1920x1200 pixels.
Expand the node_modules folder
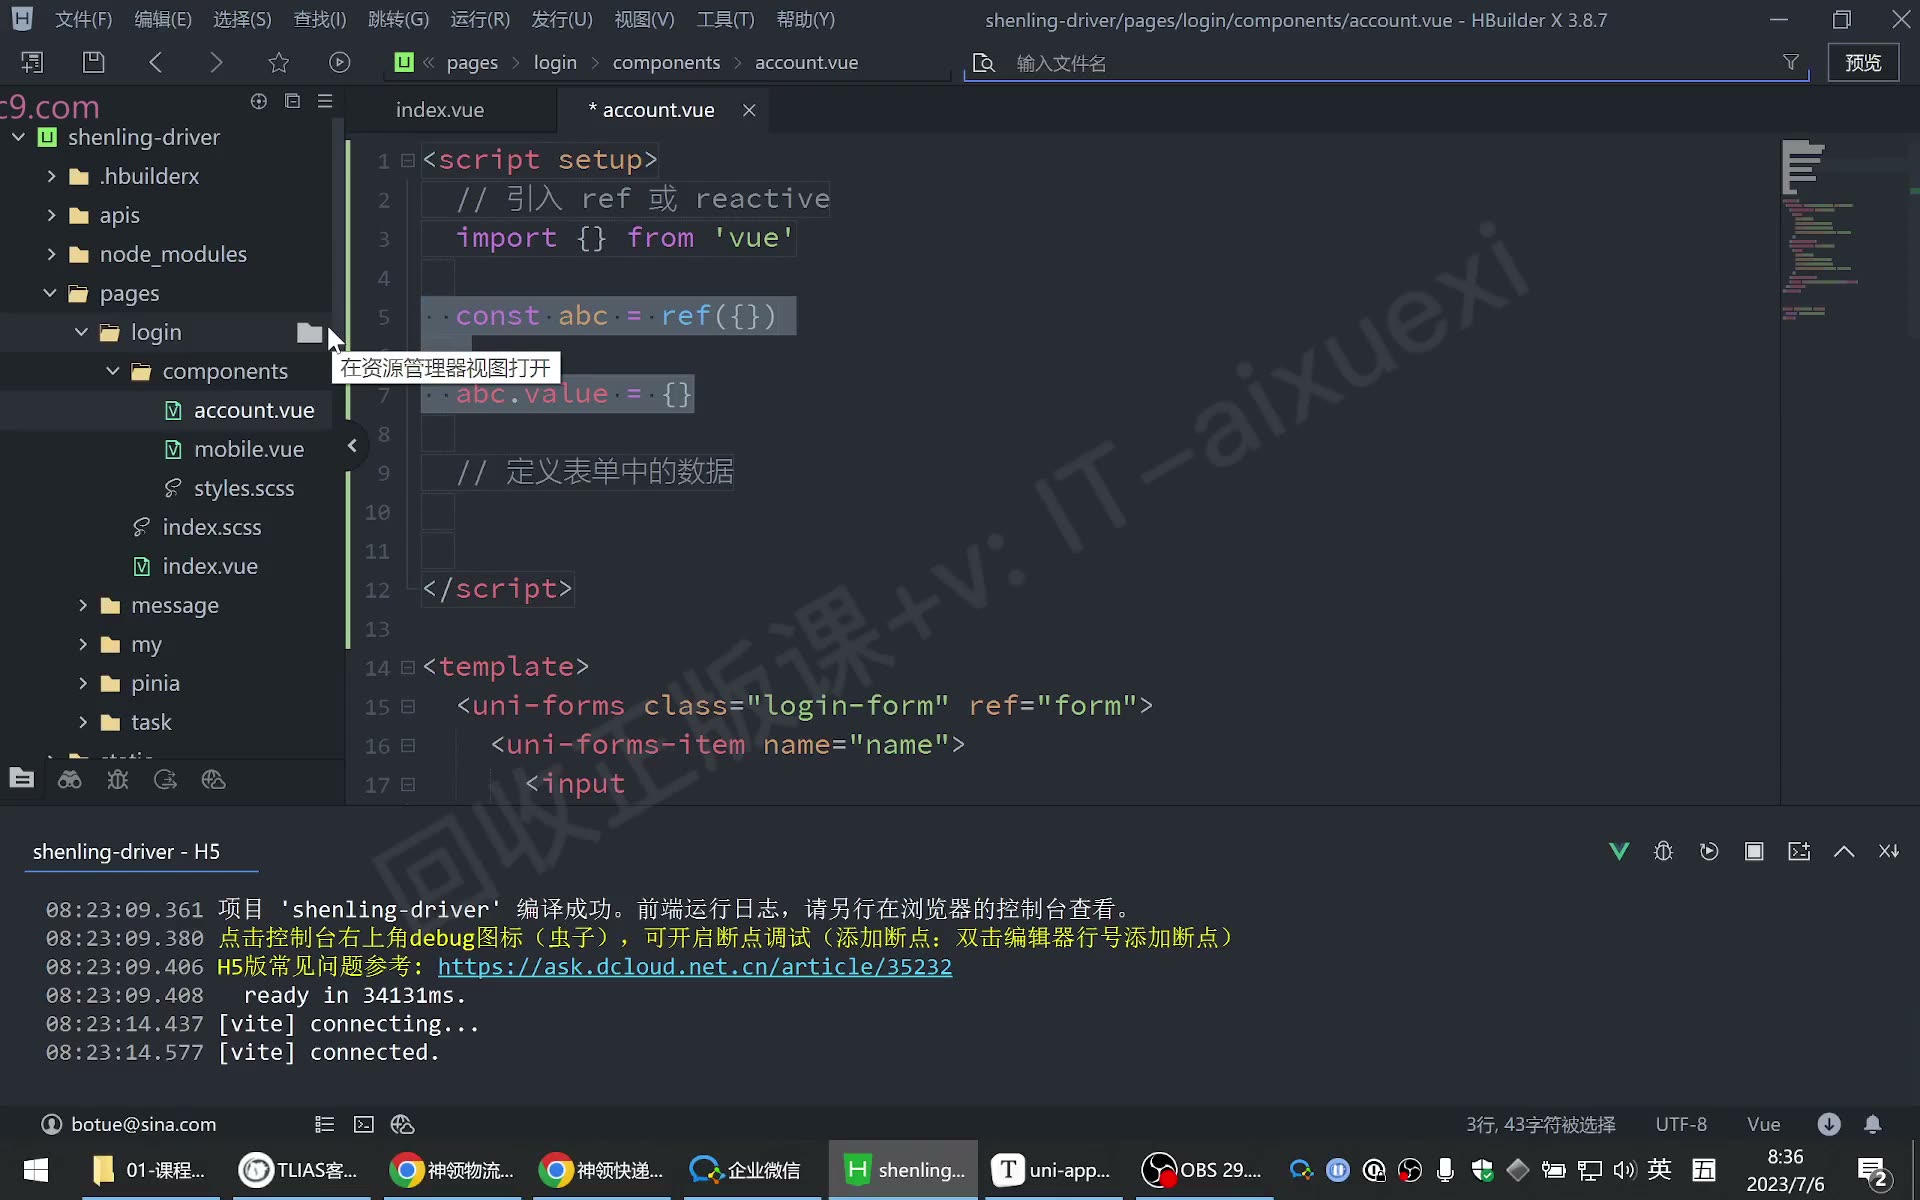[x=51, y=254]
